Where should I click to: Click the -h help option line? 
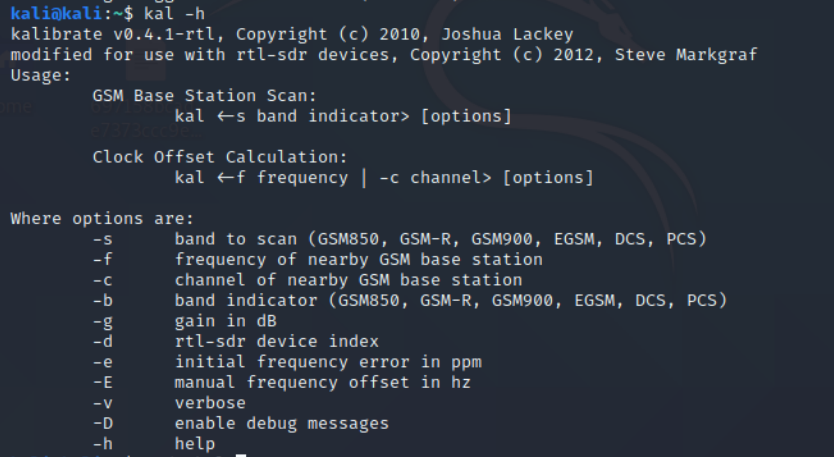pos(154,443)
